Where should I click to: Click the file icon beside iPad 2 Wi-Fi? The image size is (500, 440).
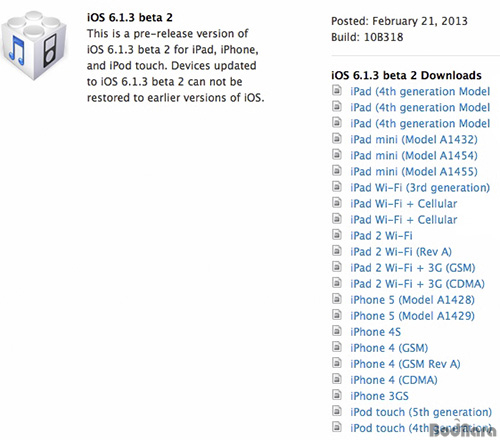click(x=337, y=235)
